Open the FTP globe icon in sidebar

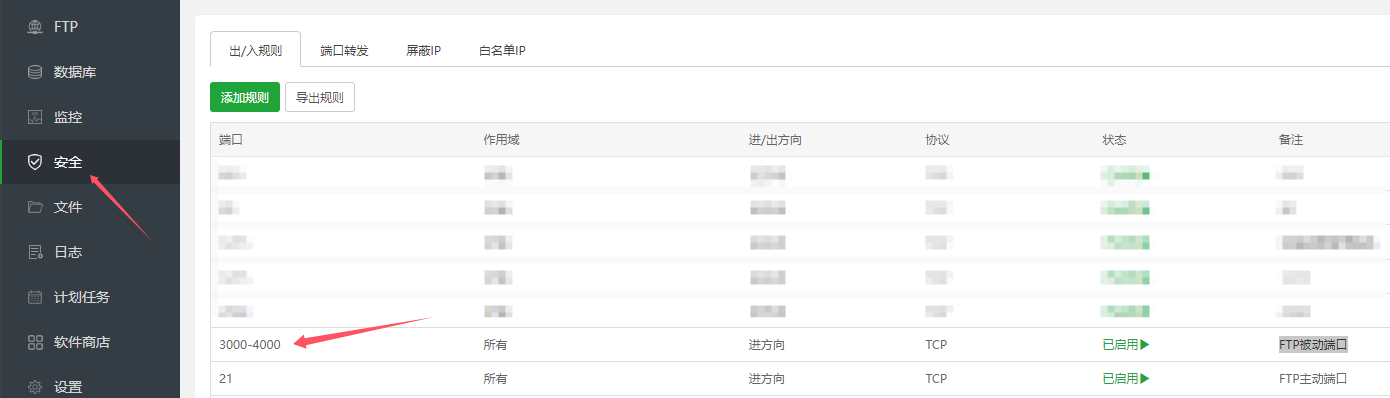pos(35,27)
